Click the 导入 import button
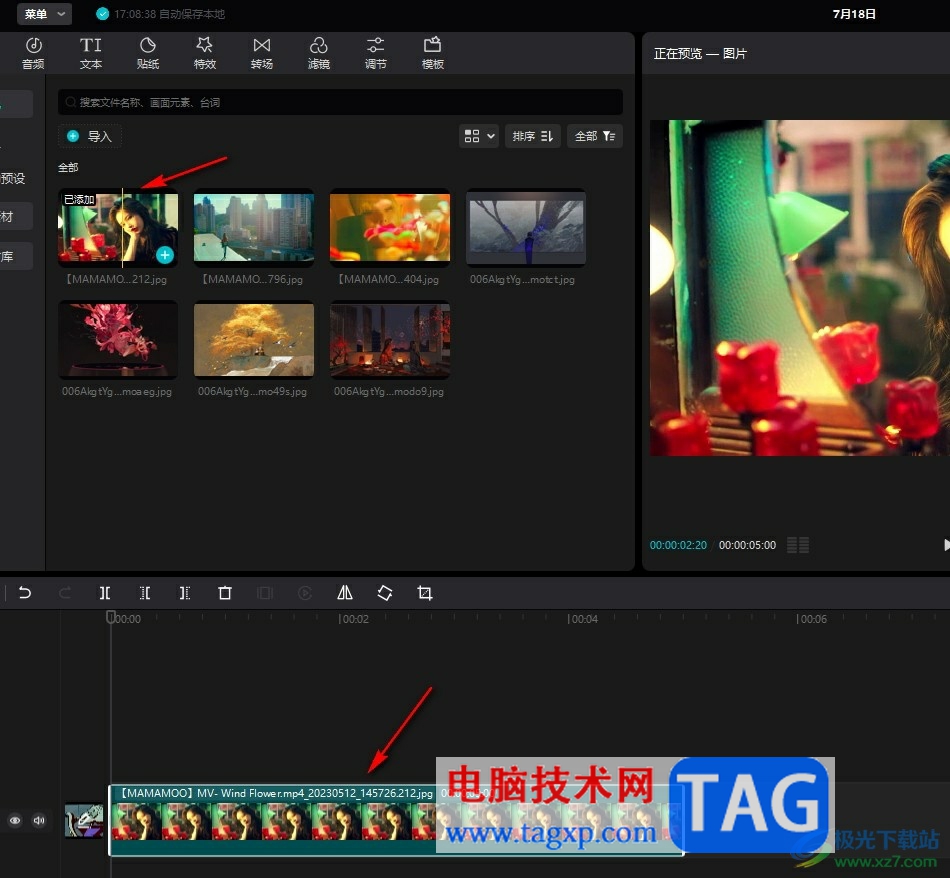The height and width of the screenshot is (878, 950). [90, 136]
